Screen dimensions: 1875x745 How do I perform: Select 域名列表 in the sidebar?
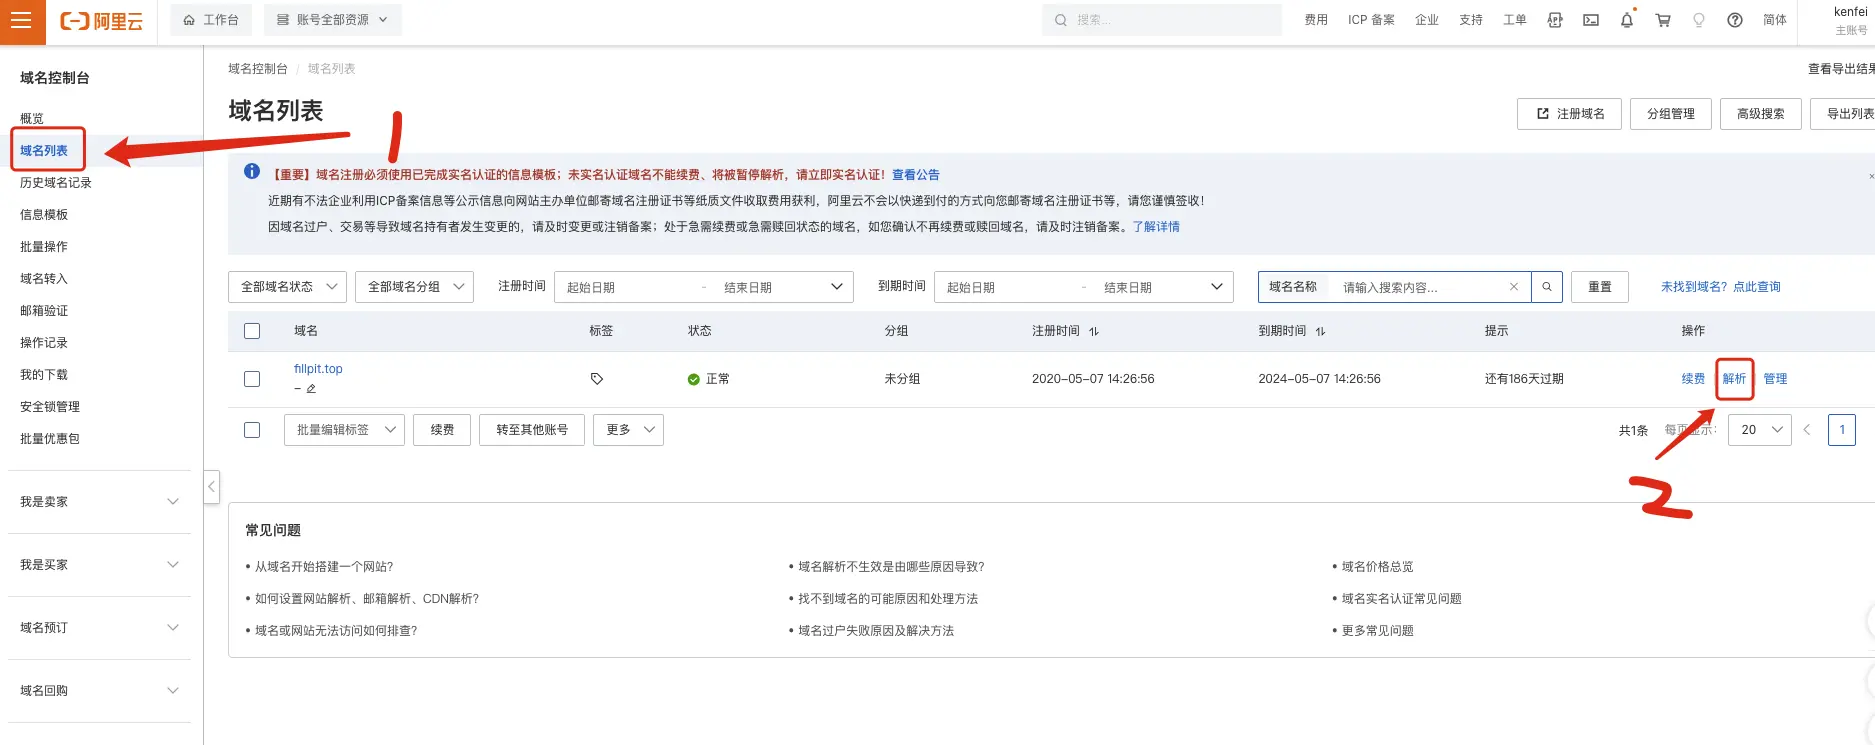coord(44,151)
